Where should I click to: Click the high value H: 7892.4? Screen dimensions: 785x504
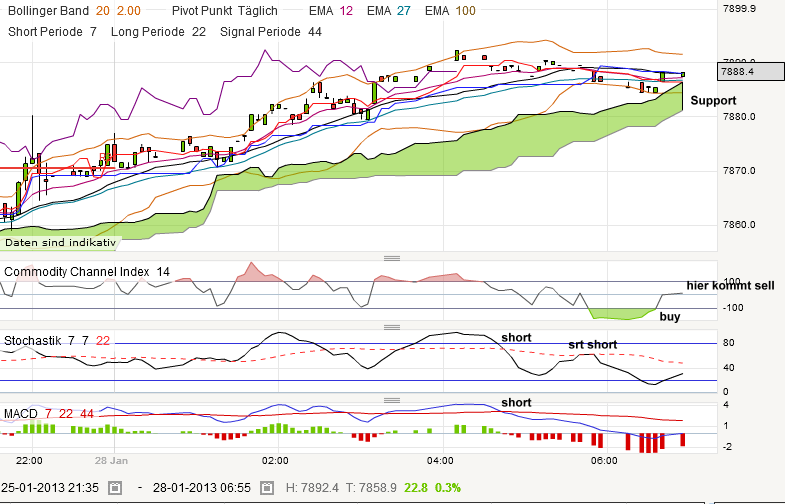pyautogui.click(x=312, y=487)
